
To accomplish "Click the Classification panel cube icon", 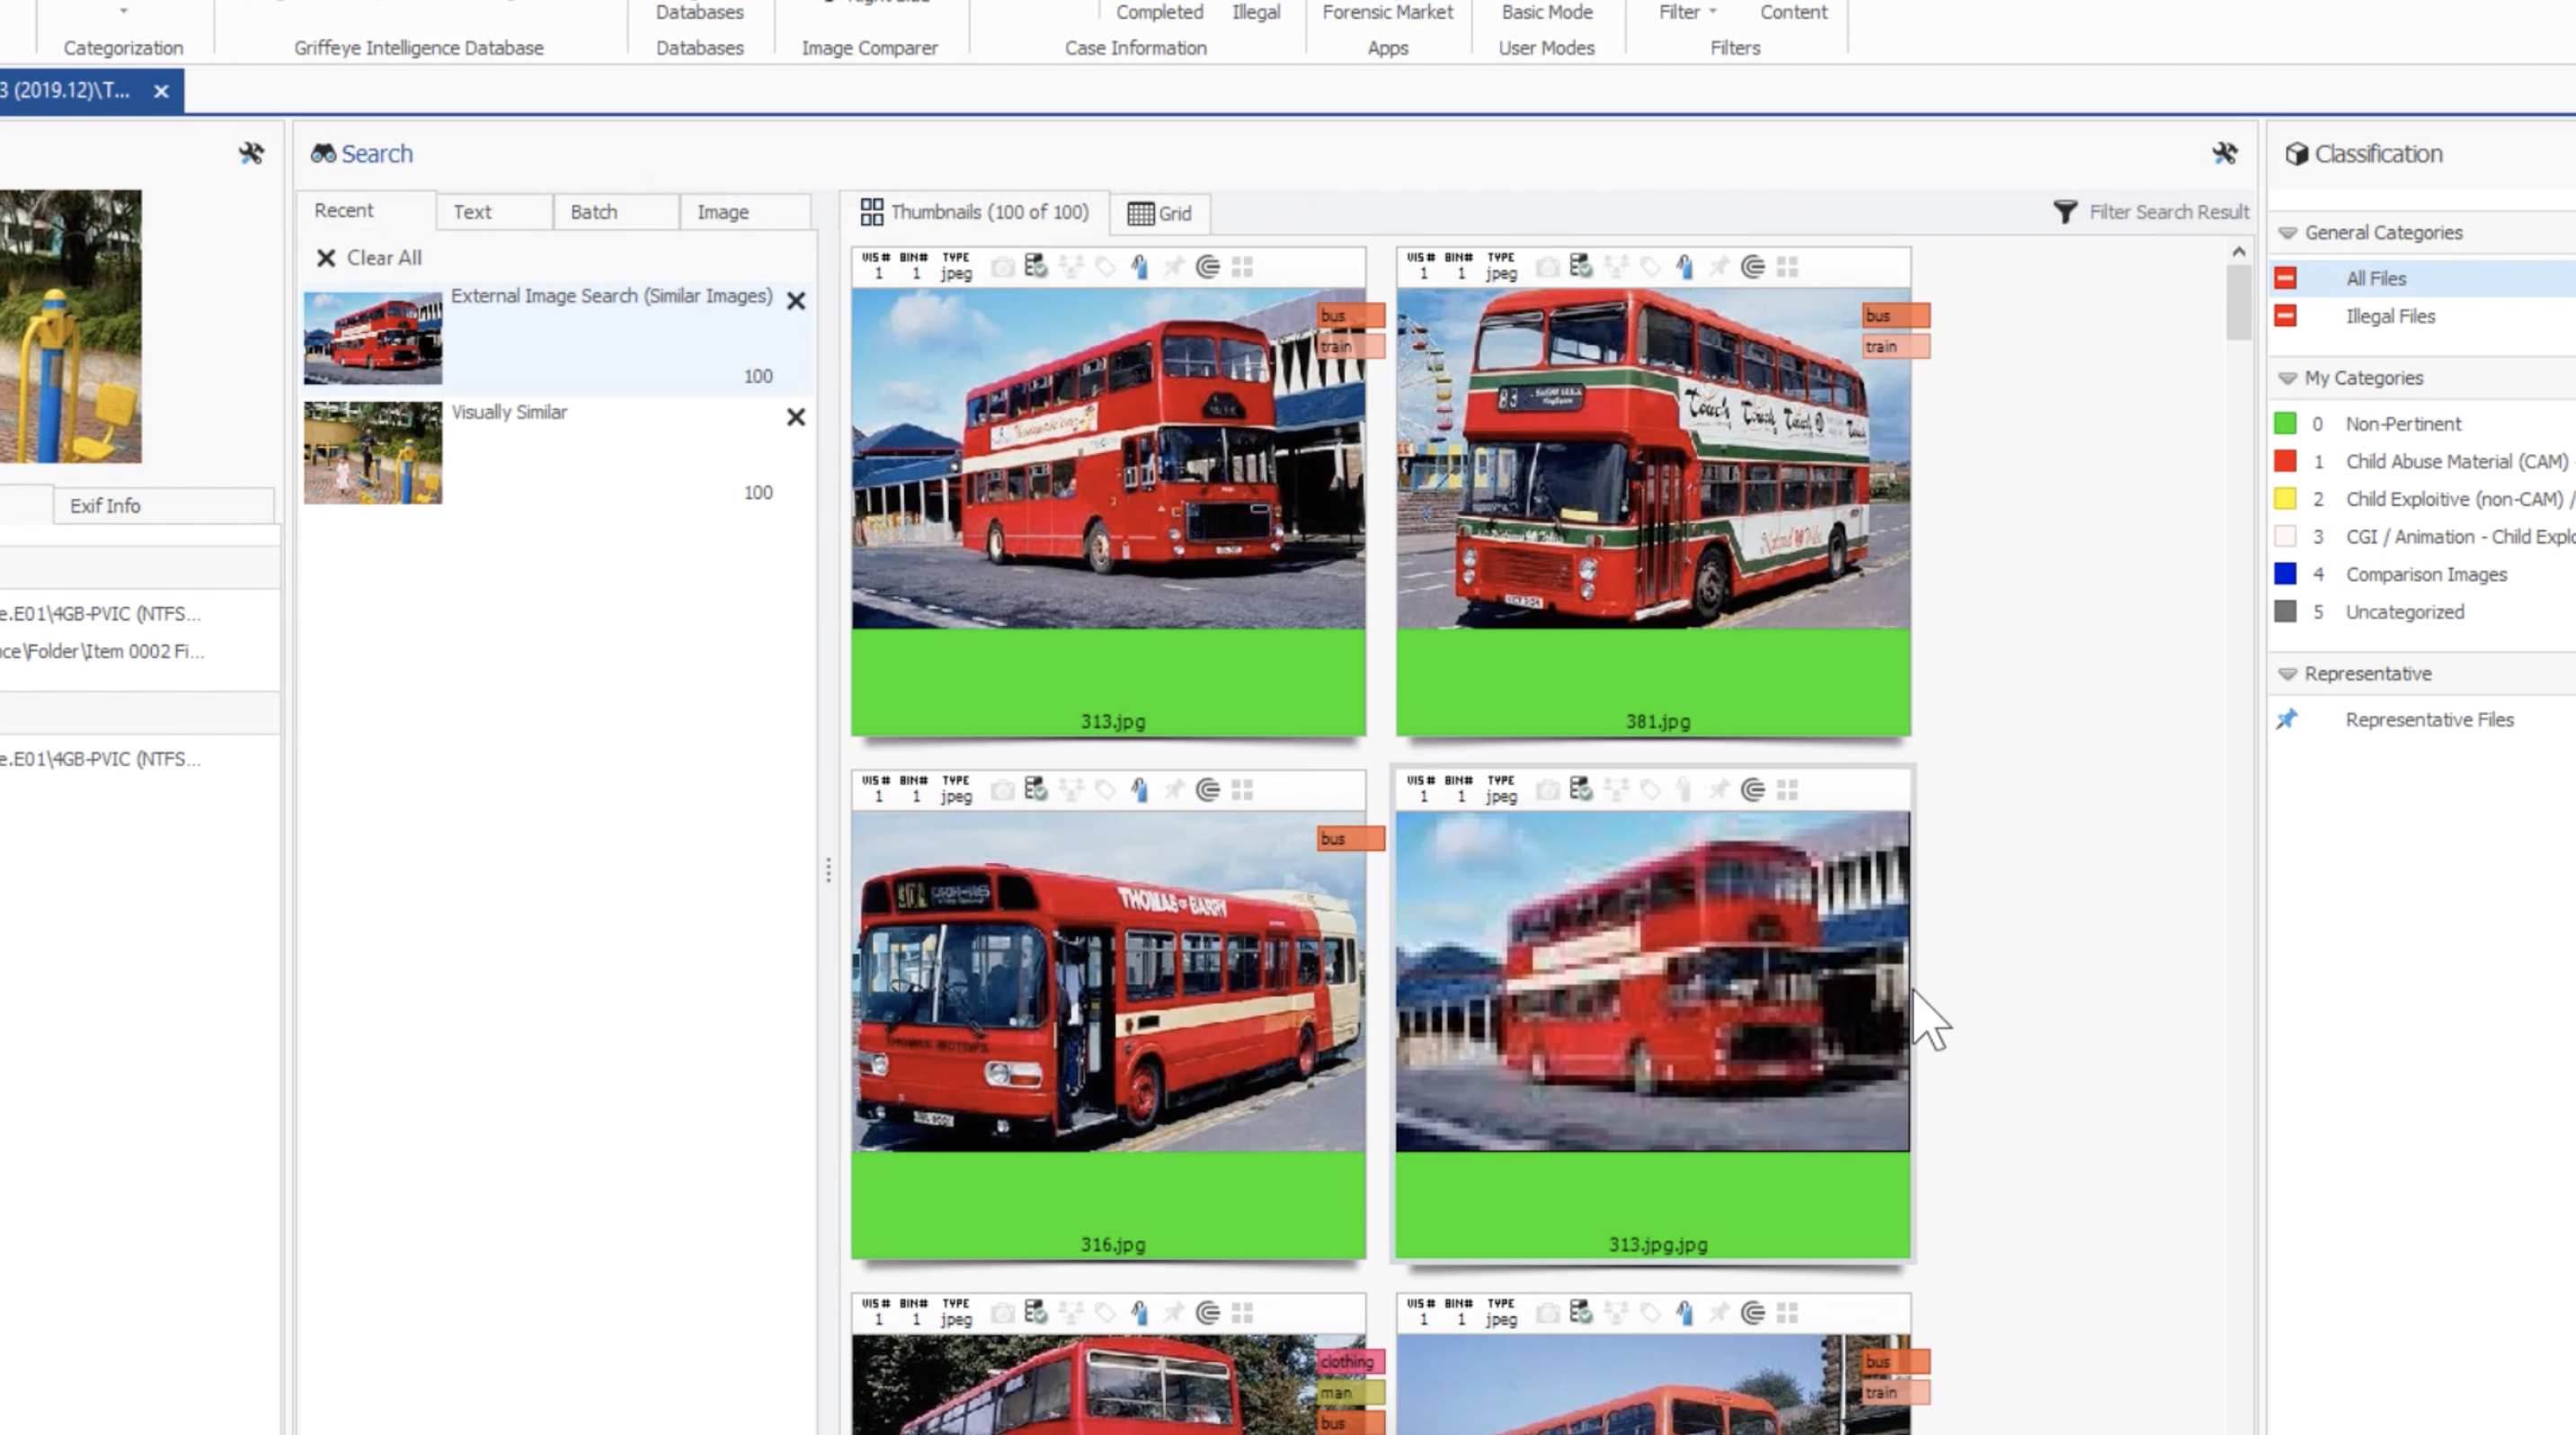I will point(2297,153).
